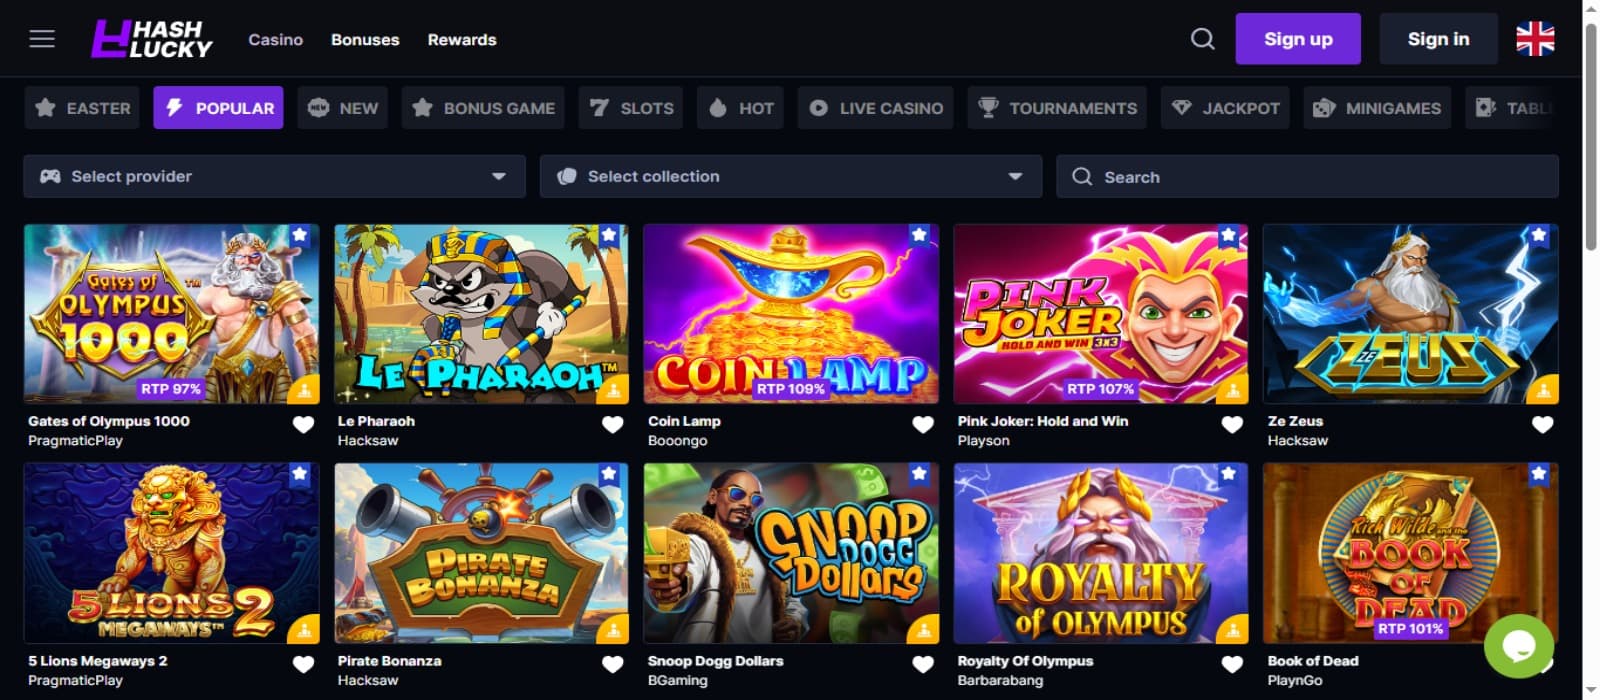
Task: Show Hot games category
Action: pyautogui.click(x=740, y=108)
